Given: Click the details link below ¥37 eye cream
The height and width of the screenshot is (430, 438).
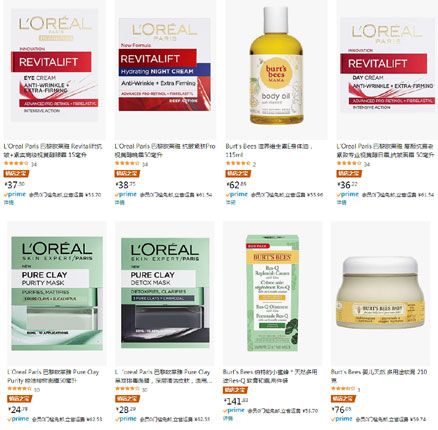Looking at the screenshot, I should [x=9, y=202].
